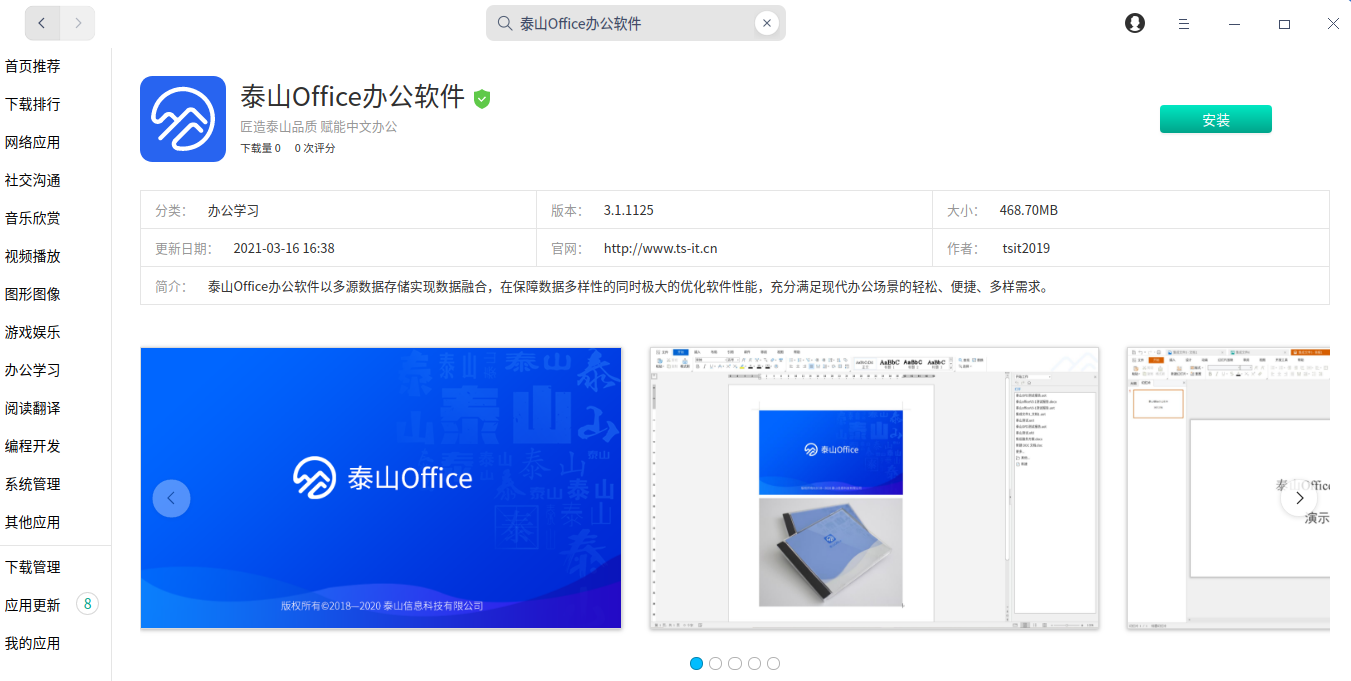1351x681 pixels.
Task: Minimize the app store window
Action: click(x=1235, y=23)
